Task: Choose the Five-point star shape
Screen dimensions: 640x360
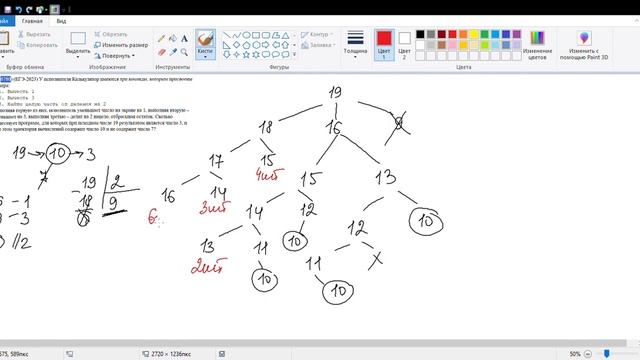Action: tap(246, 54)
